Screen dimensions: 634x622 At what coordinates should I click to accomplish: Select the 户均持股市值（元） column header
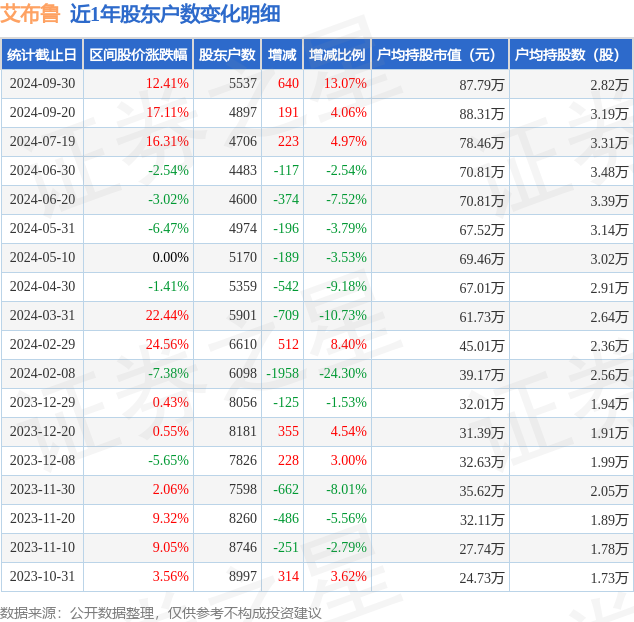tap(440, 55)
